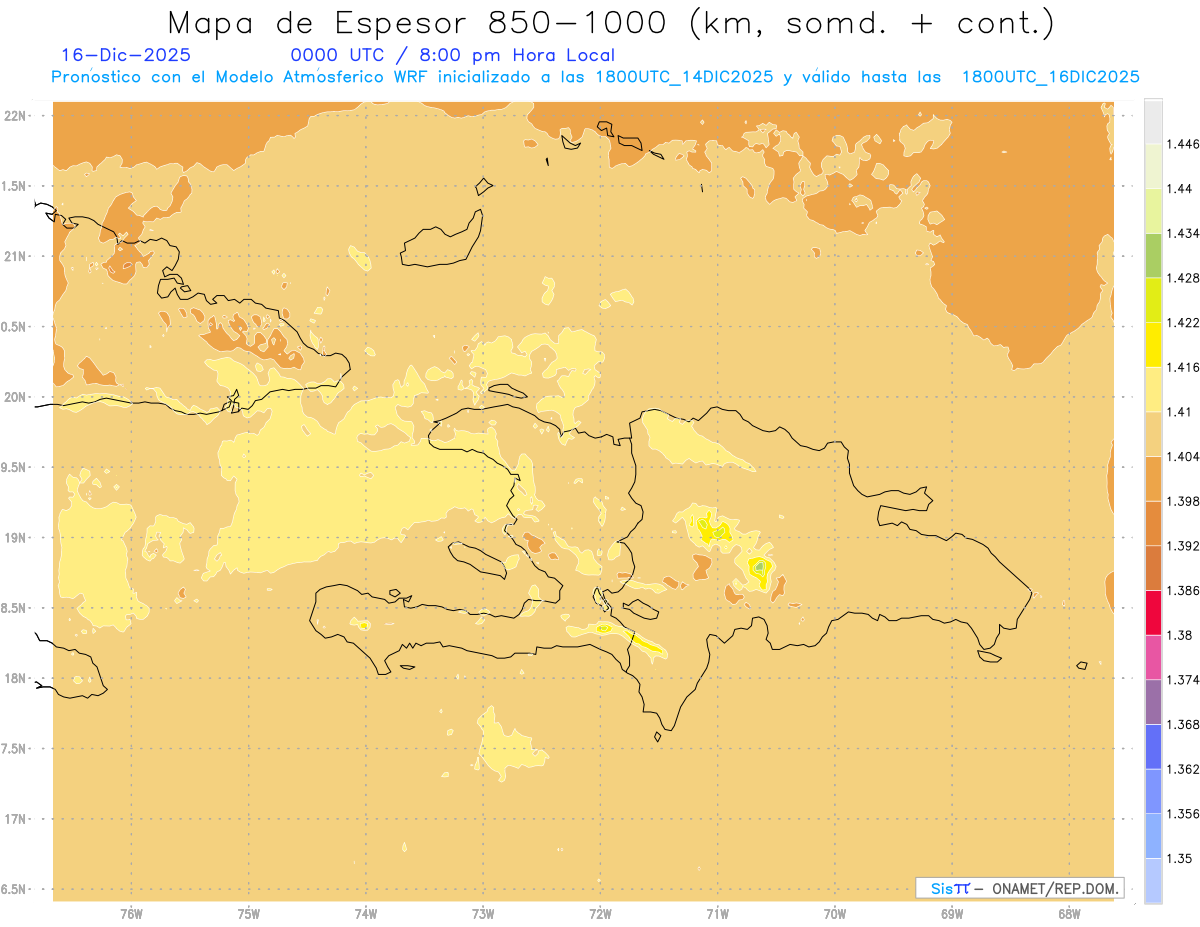The width and height of the screenshot is (1200, 927).
Task: Click legend value "1.362"
Action: click(1183, 769)
